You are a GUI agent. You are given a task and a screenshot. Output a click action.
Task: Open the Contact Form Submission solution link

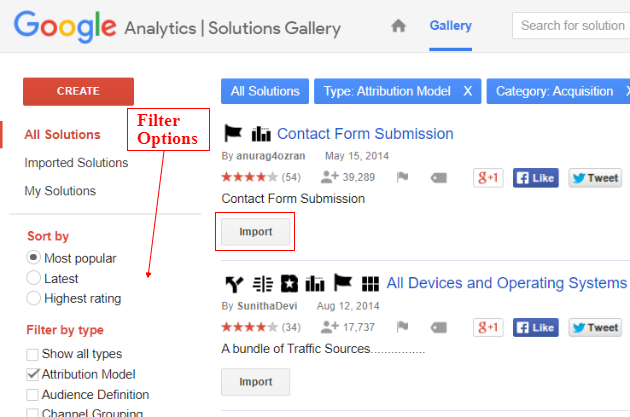point(365,134)
